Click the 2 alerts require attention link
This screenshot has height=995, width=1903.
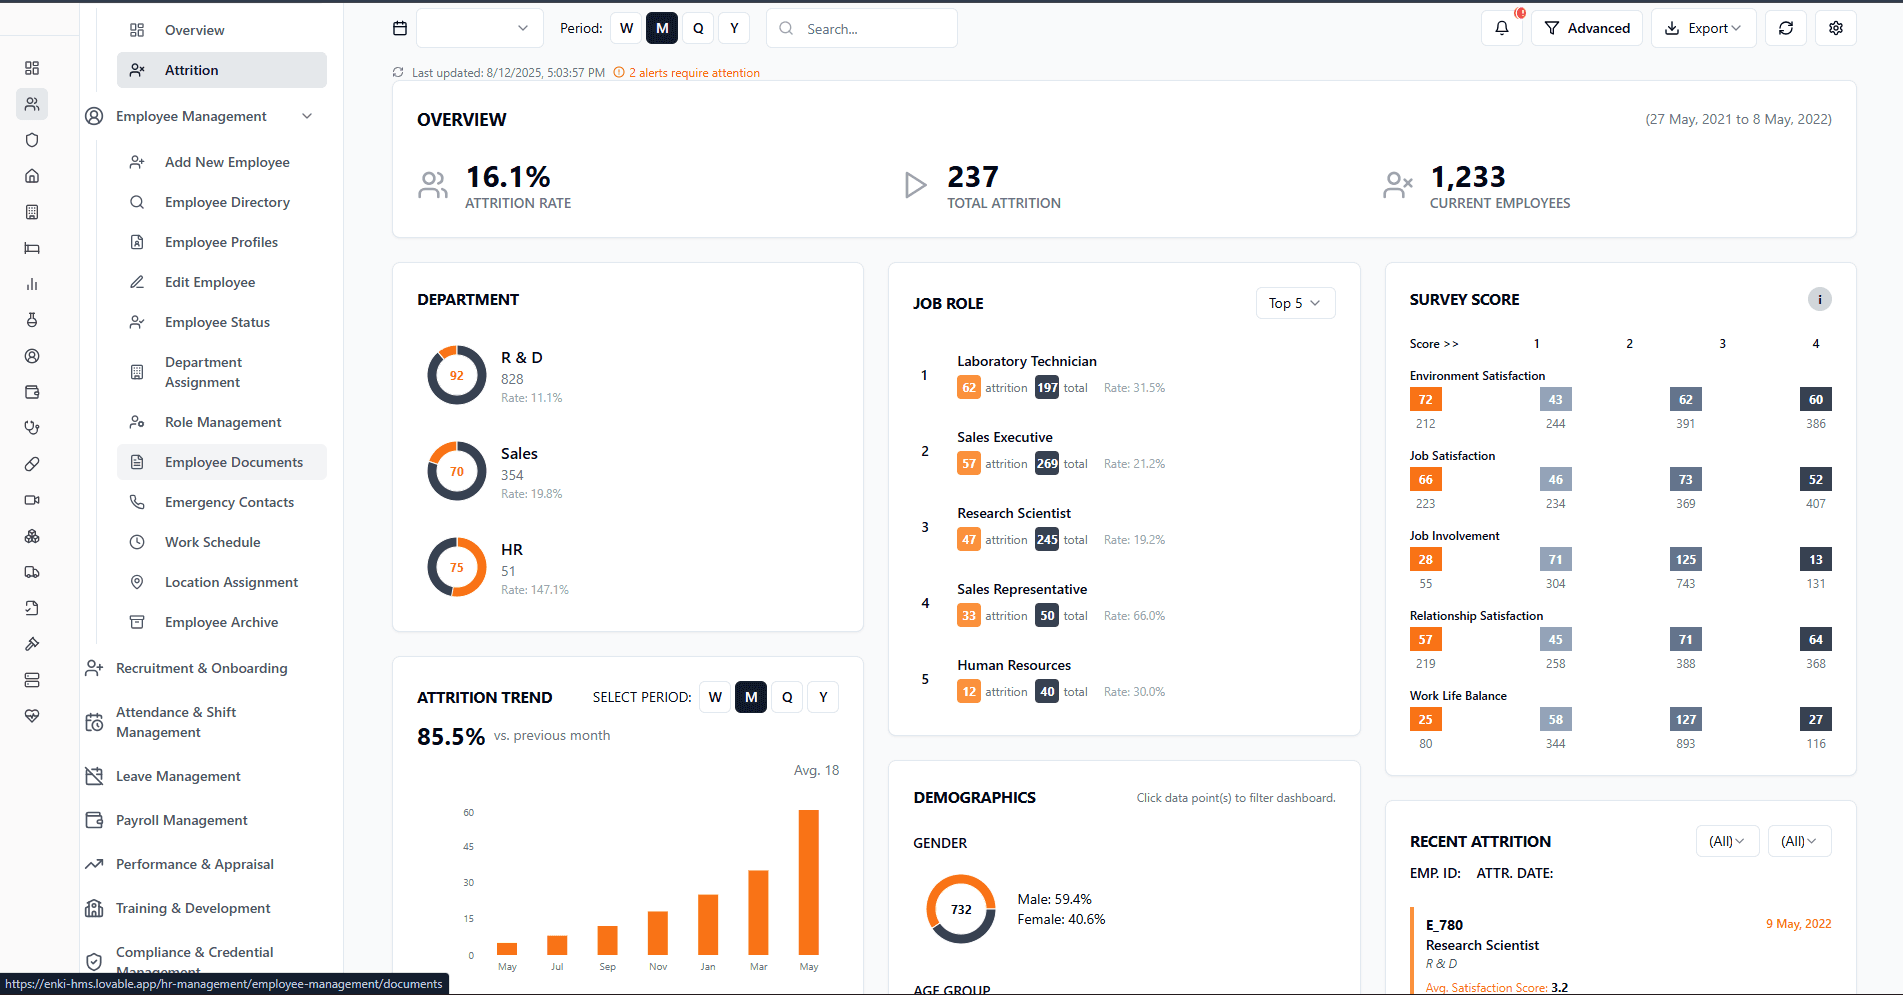click(x=694, y=73)
